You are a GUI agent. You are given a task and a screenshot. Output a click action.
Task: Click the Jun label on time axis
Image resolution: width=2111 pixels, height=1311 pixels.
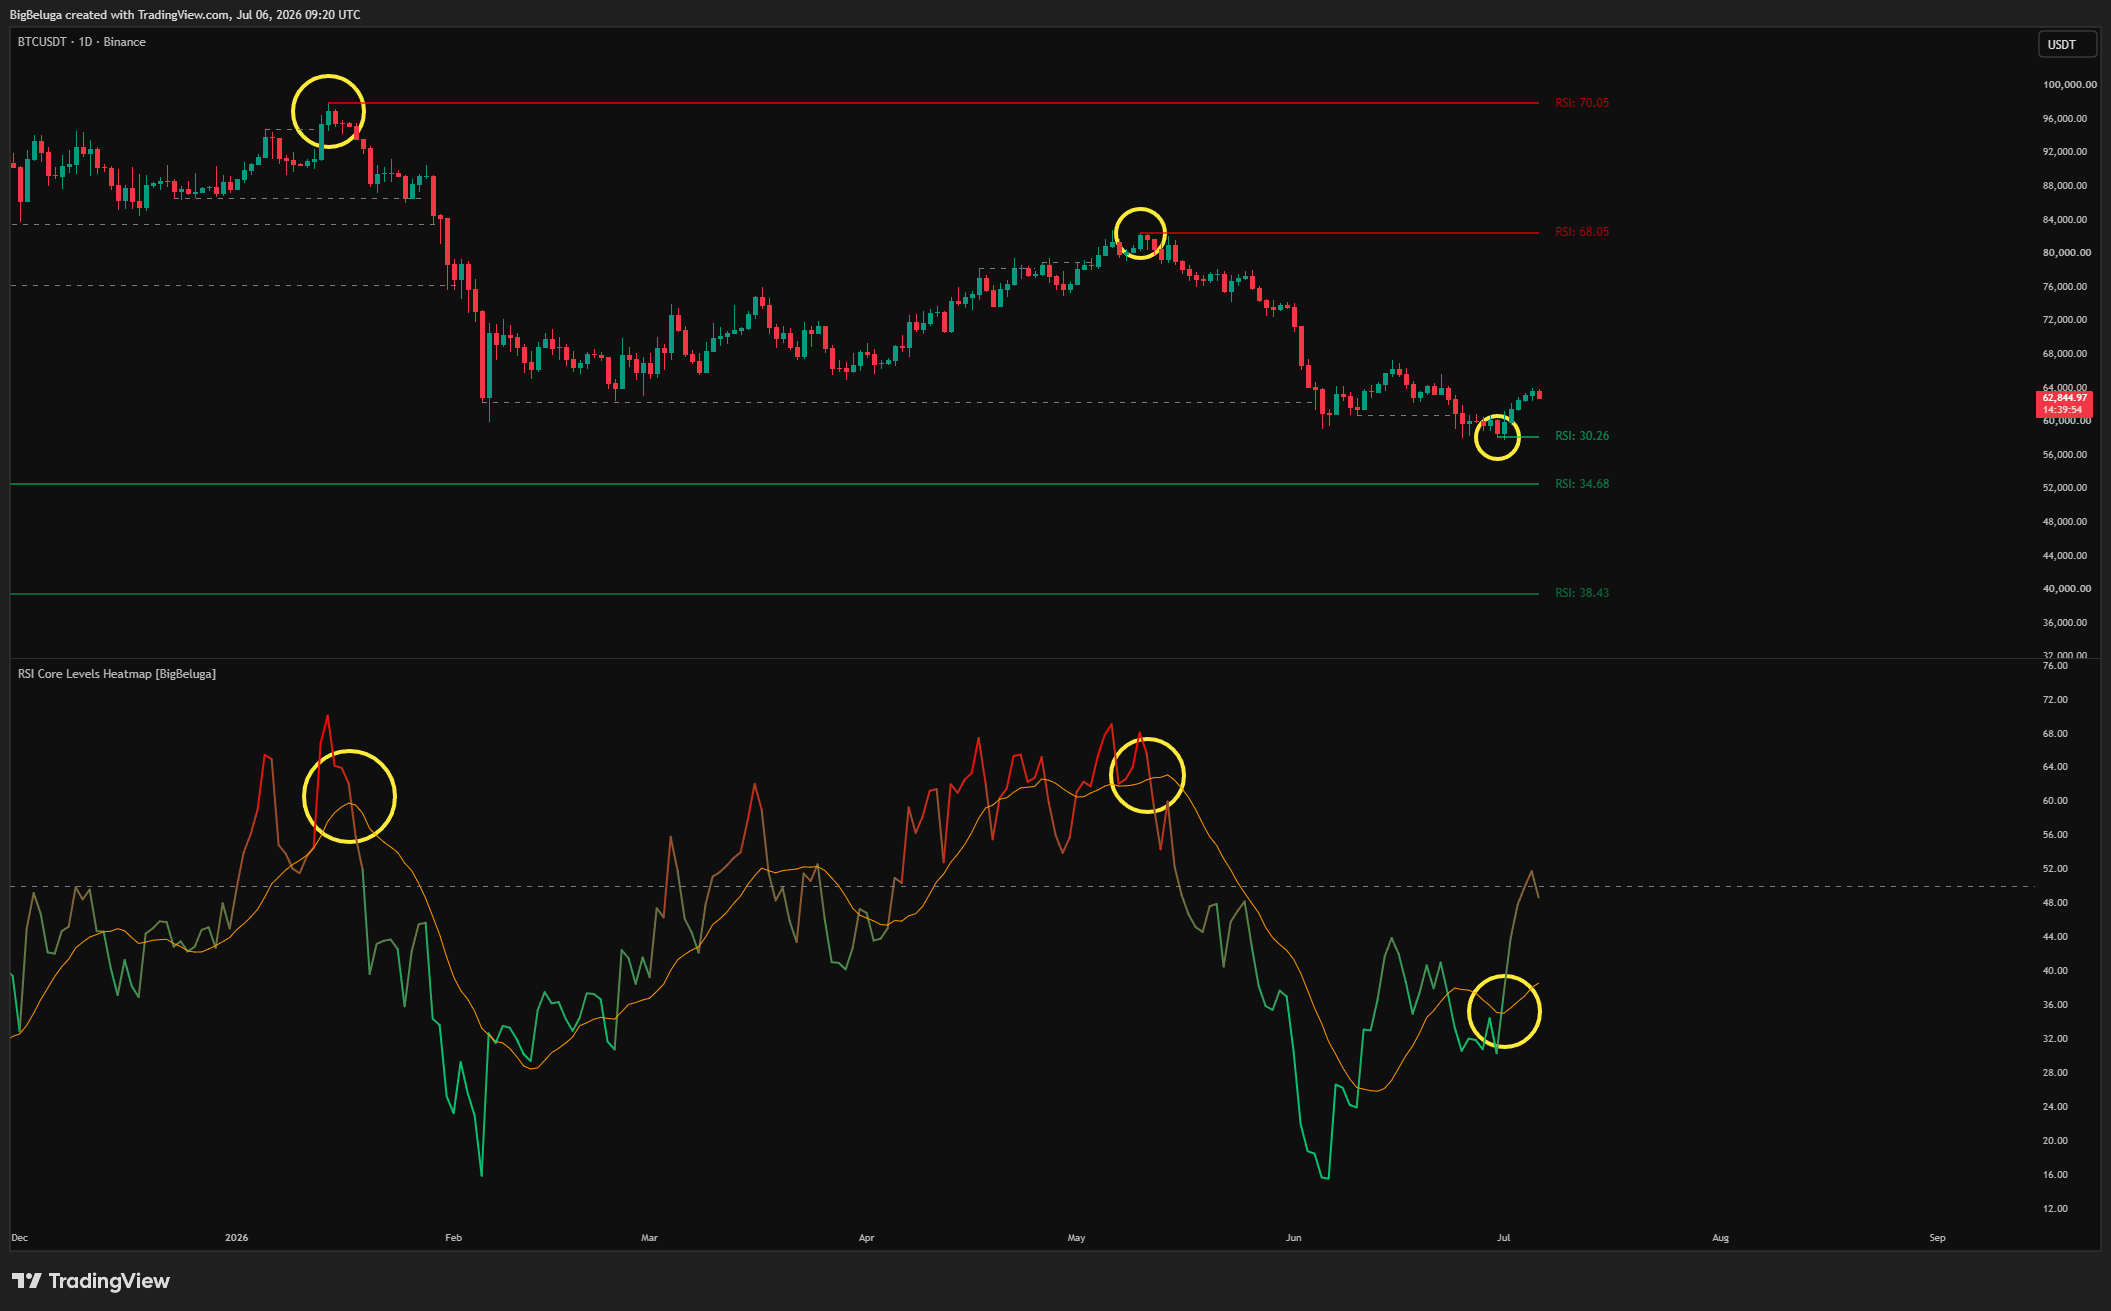[x=1294, y=1238]
